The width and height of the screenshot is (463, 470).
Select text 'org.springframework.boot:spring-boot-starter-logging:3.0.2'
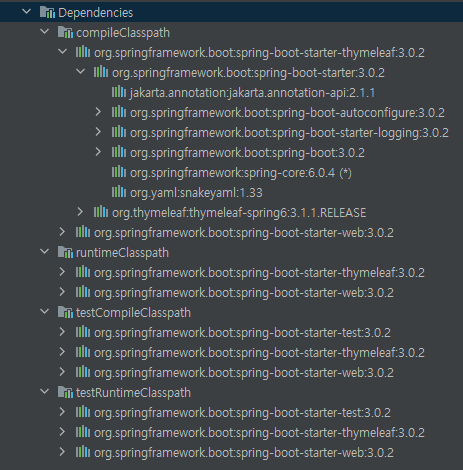[289, 133]
